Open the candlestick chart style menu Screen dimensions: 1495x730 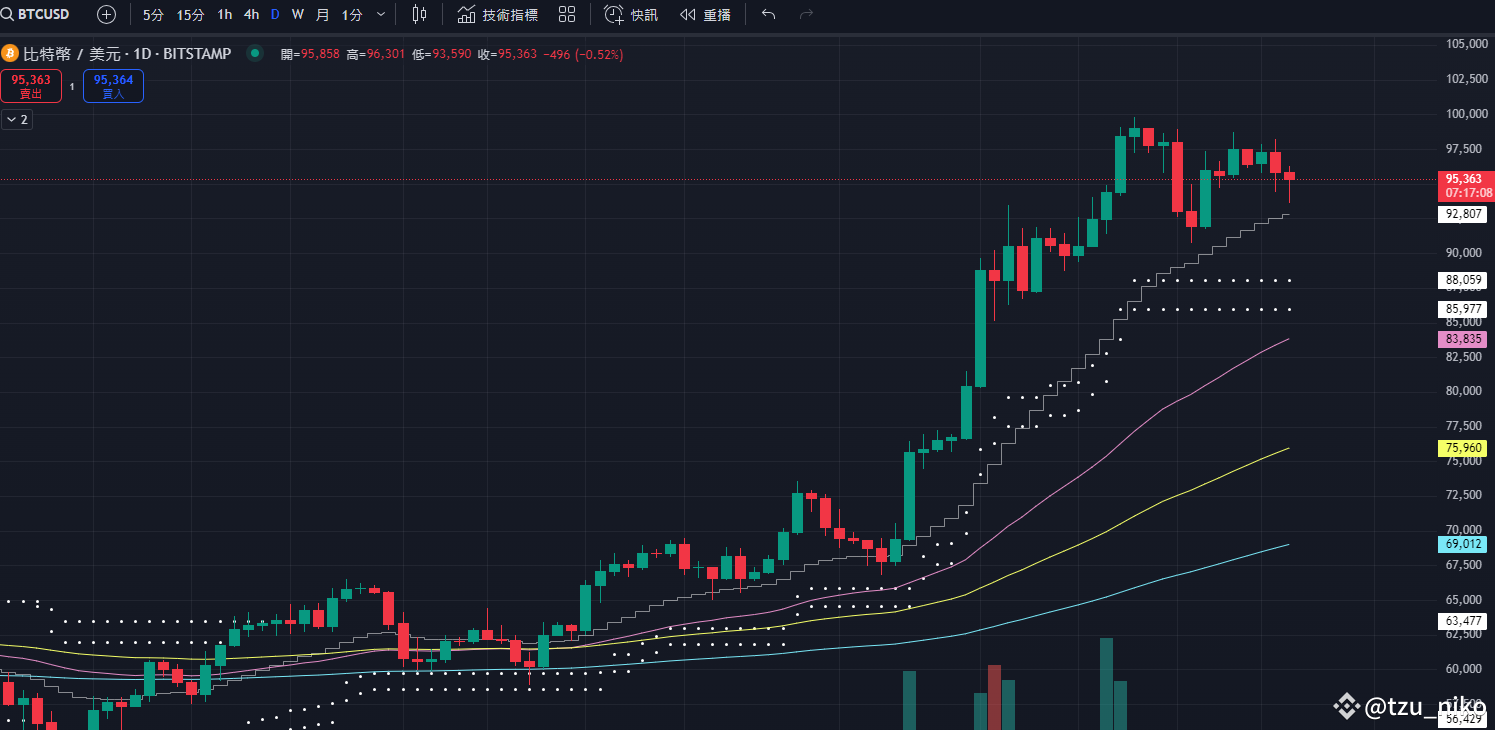pos(419,15)
